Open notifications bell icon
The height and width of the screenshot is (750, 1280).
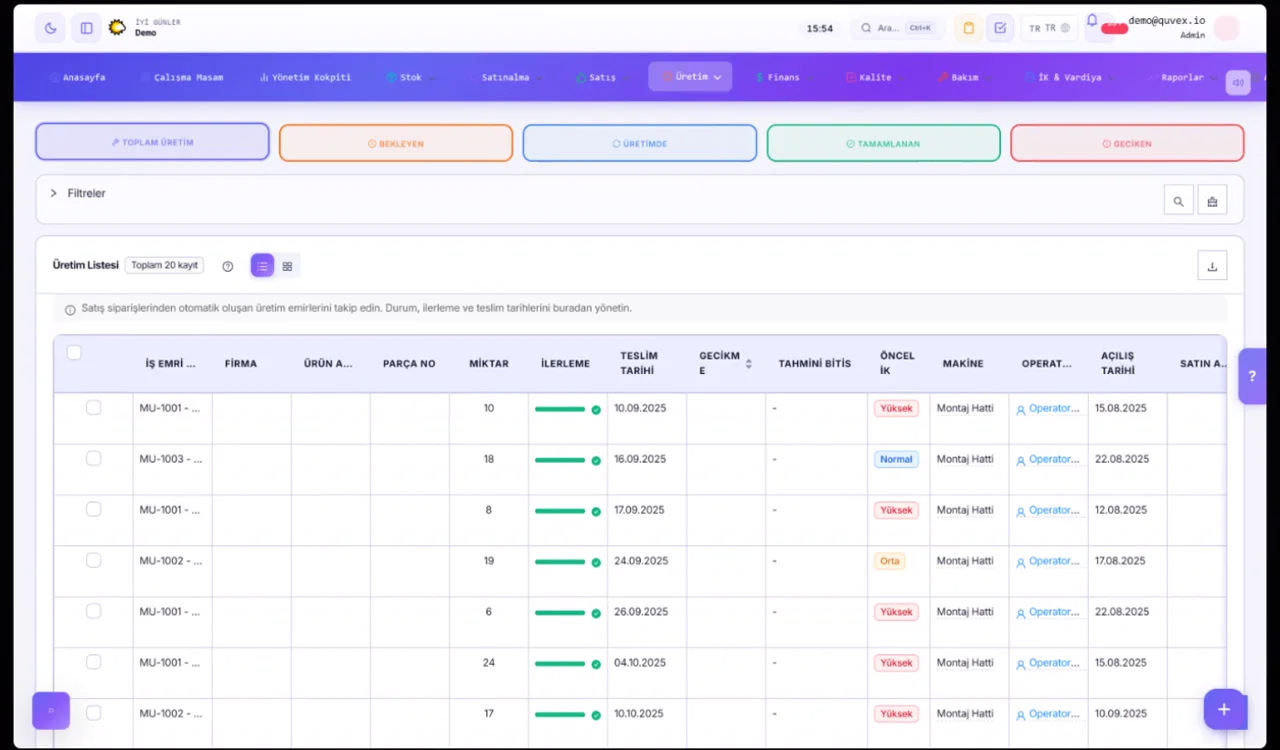tap(1092, 20)
